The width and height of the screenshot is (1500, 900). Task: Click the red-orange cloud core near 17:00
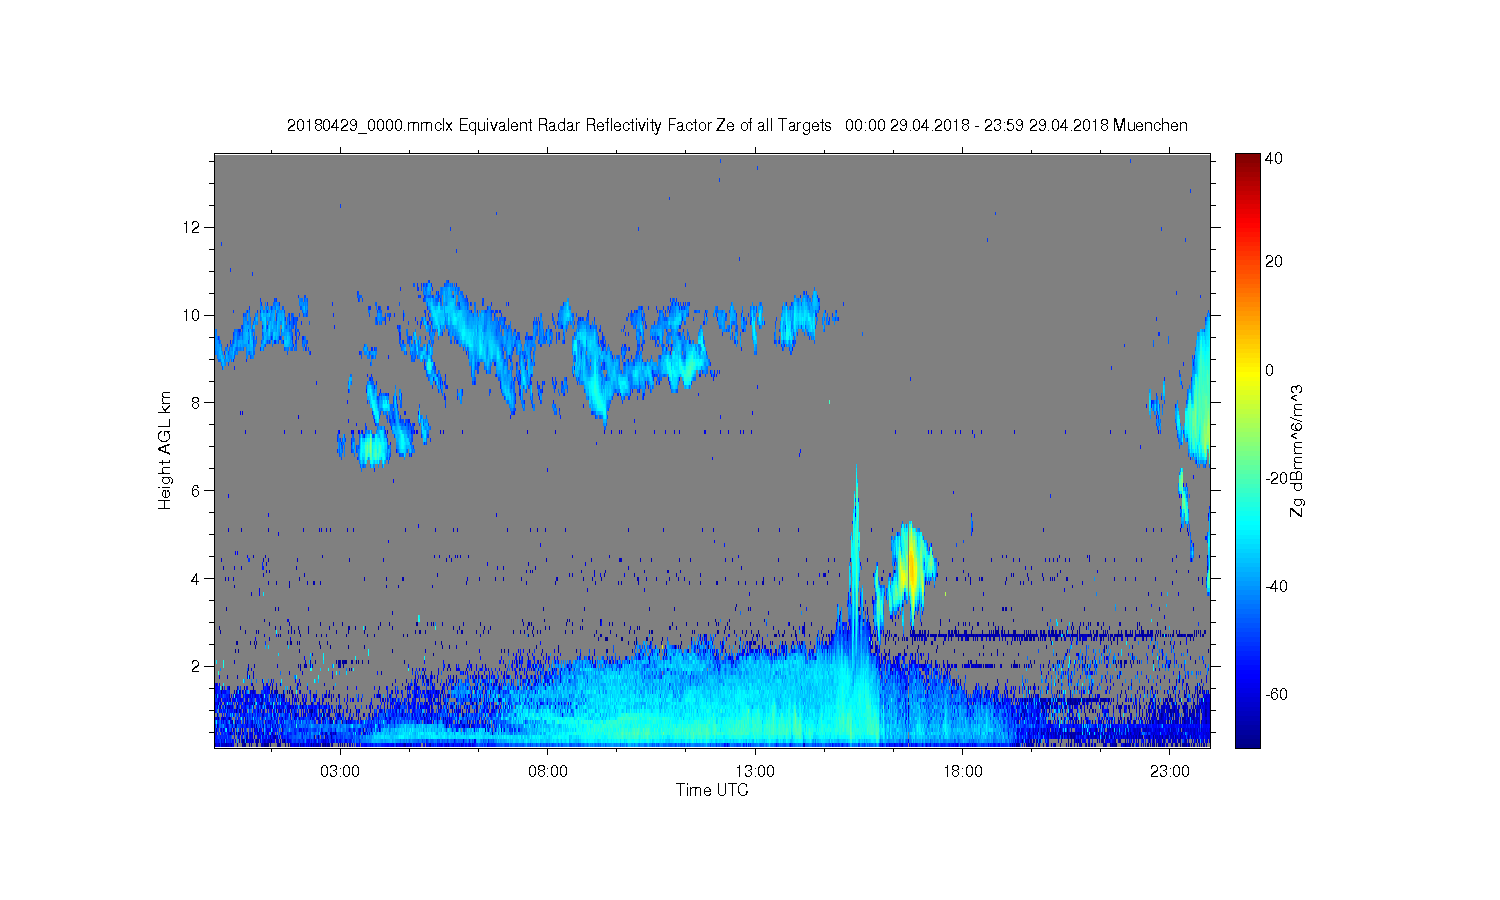911,571
